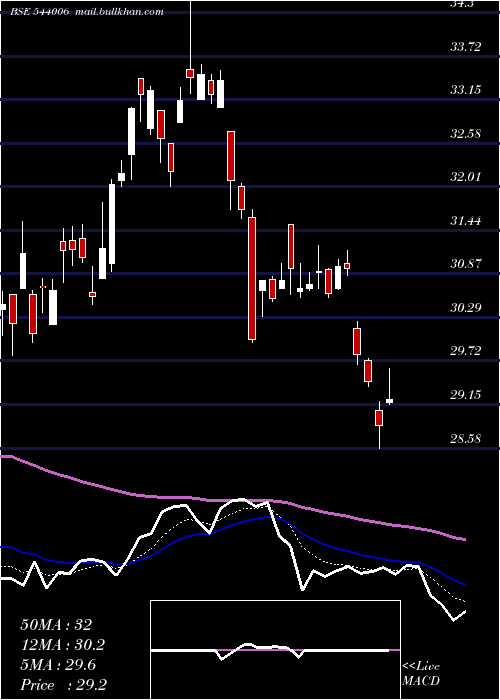Click the 29.72 price axis label
The image size is (500, 700).
pos(466,351)
